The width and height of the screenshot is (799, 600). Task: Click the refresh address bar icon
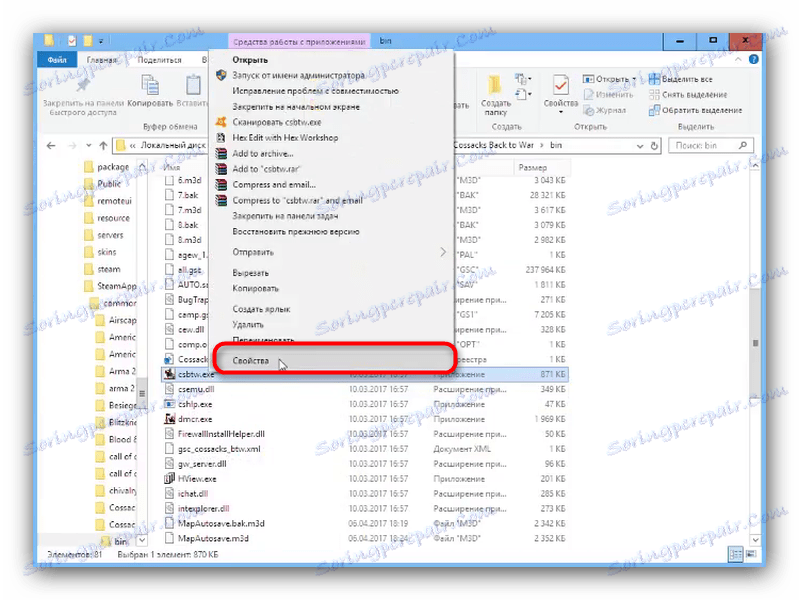click(654, 146)
